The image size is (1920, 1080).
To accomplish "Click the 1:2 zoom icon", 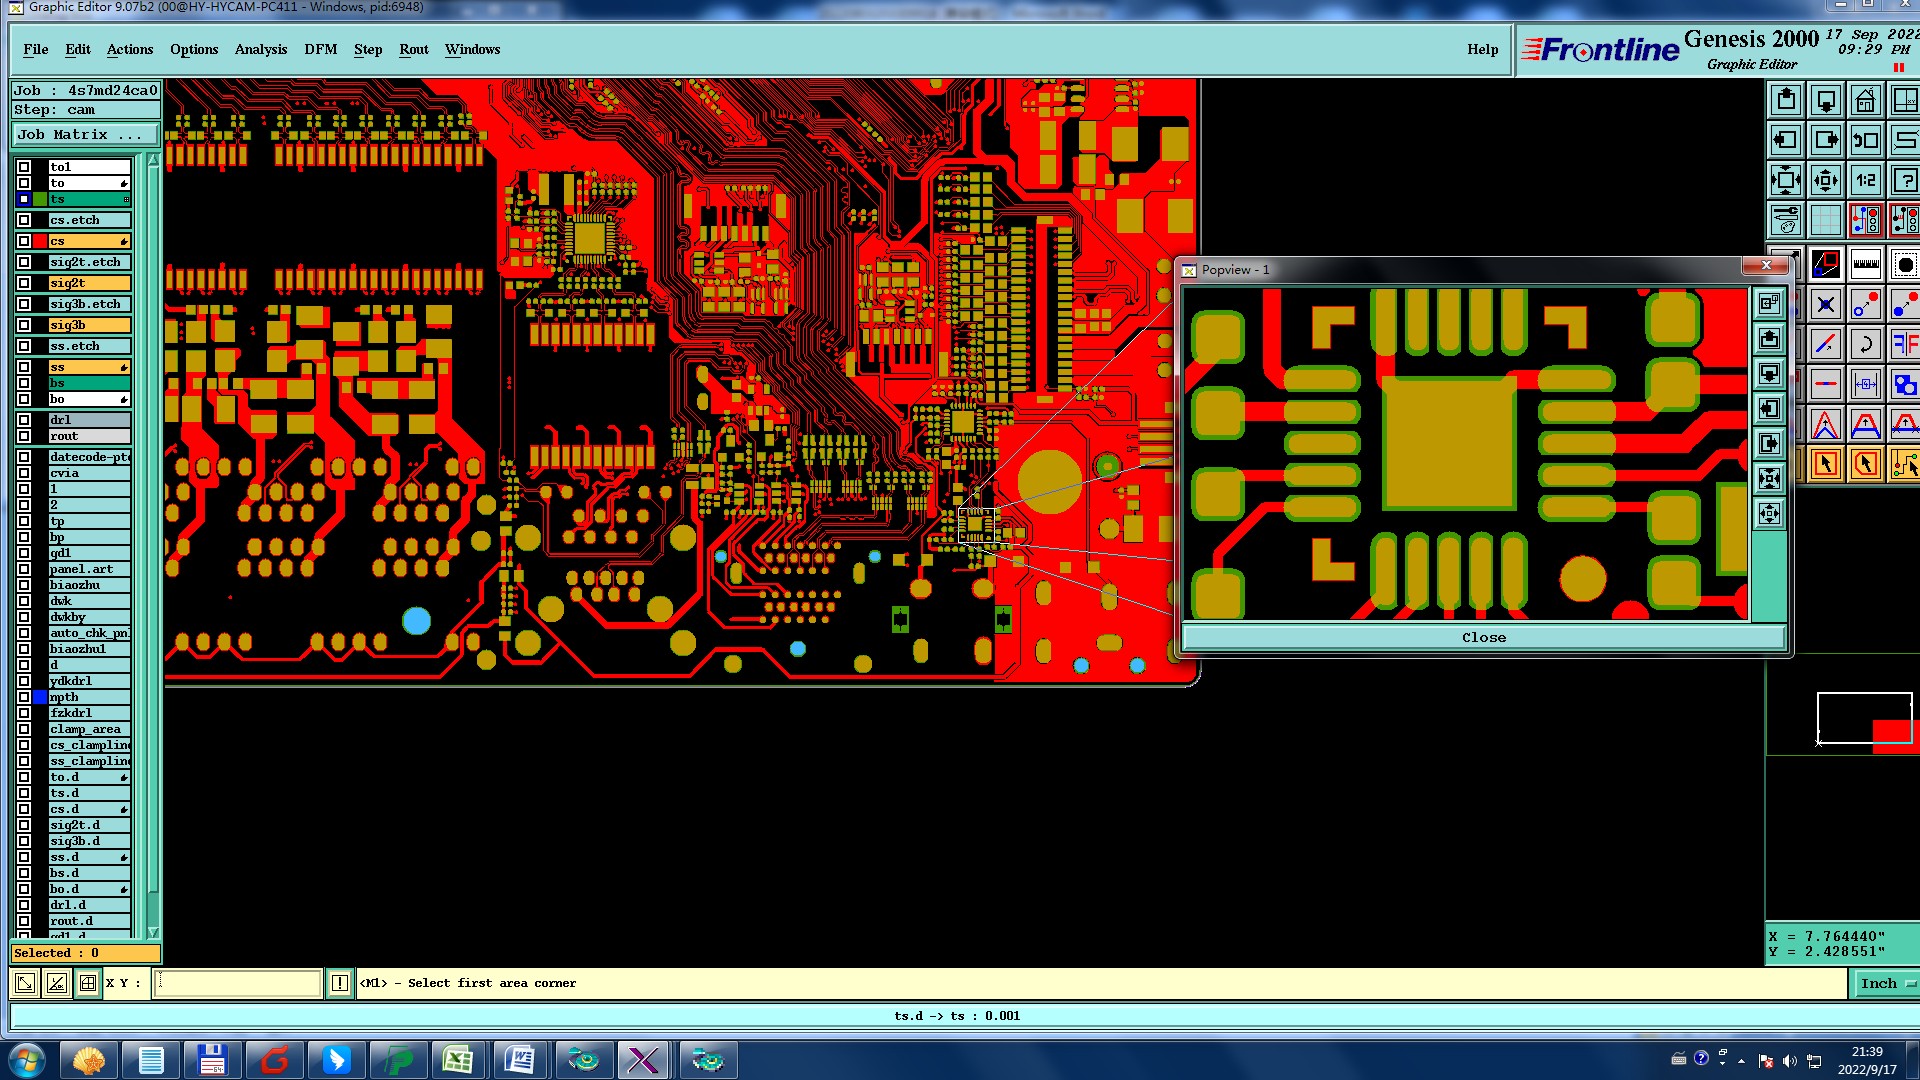I will 1865,181.
